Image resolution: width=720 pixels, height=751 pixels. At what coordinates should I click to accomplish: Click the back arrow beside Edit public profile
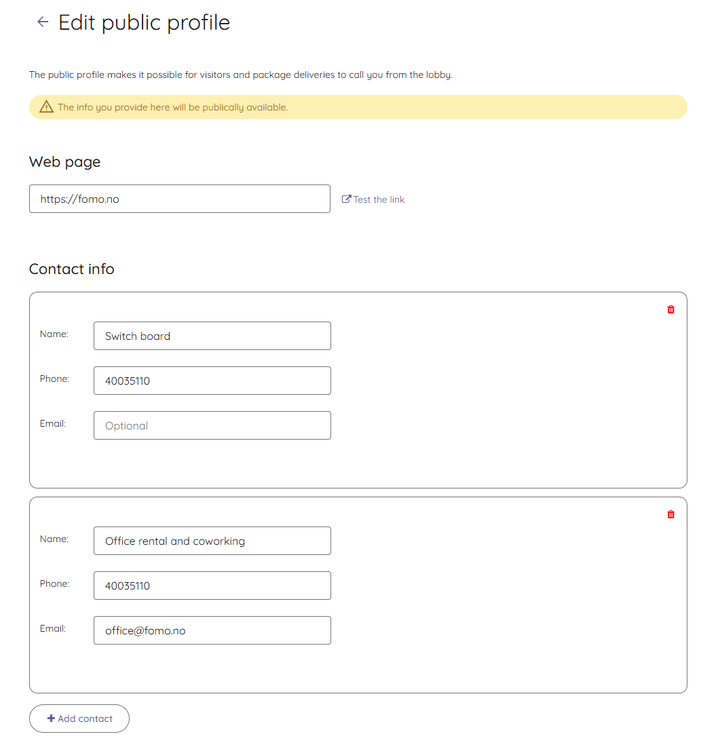click(x=42, y=22)
